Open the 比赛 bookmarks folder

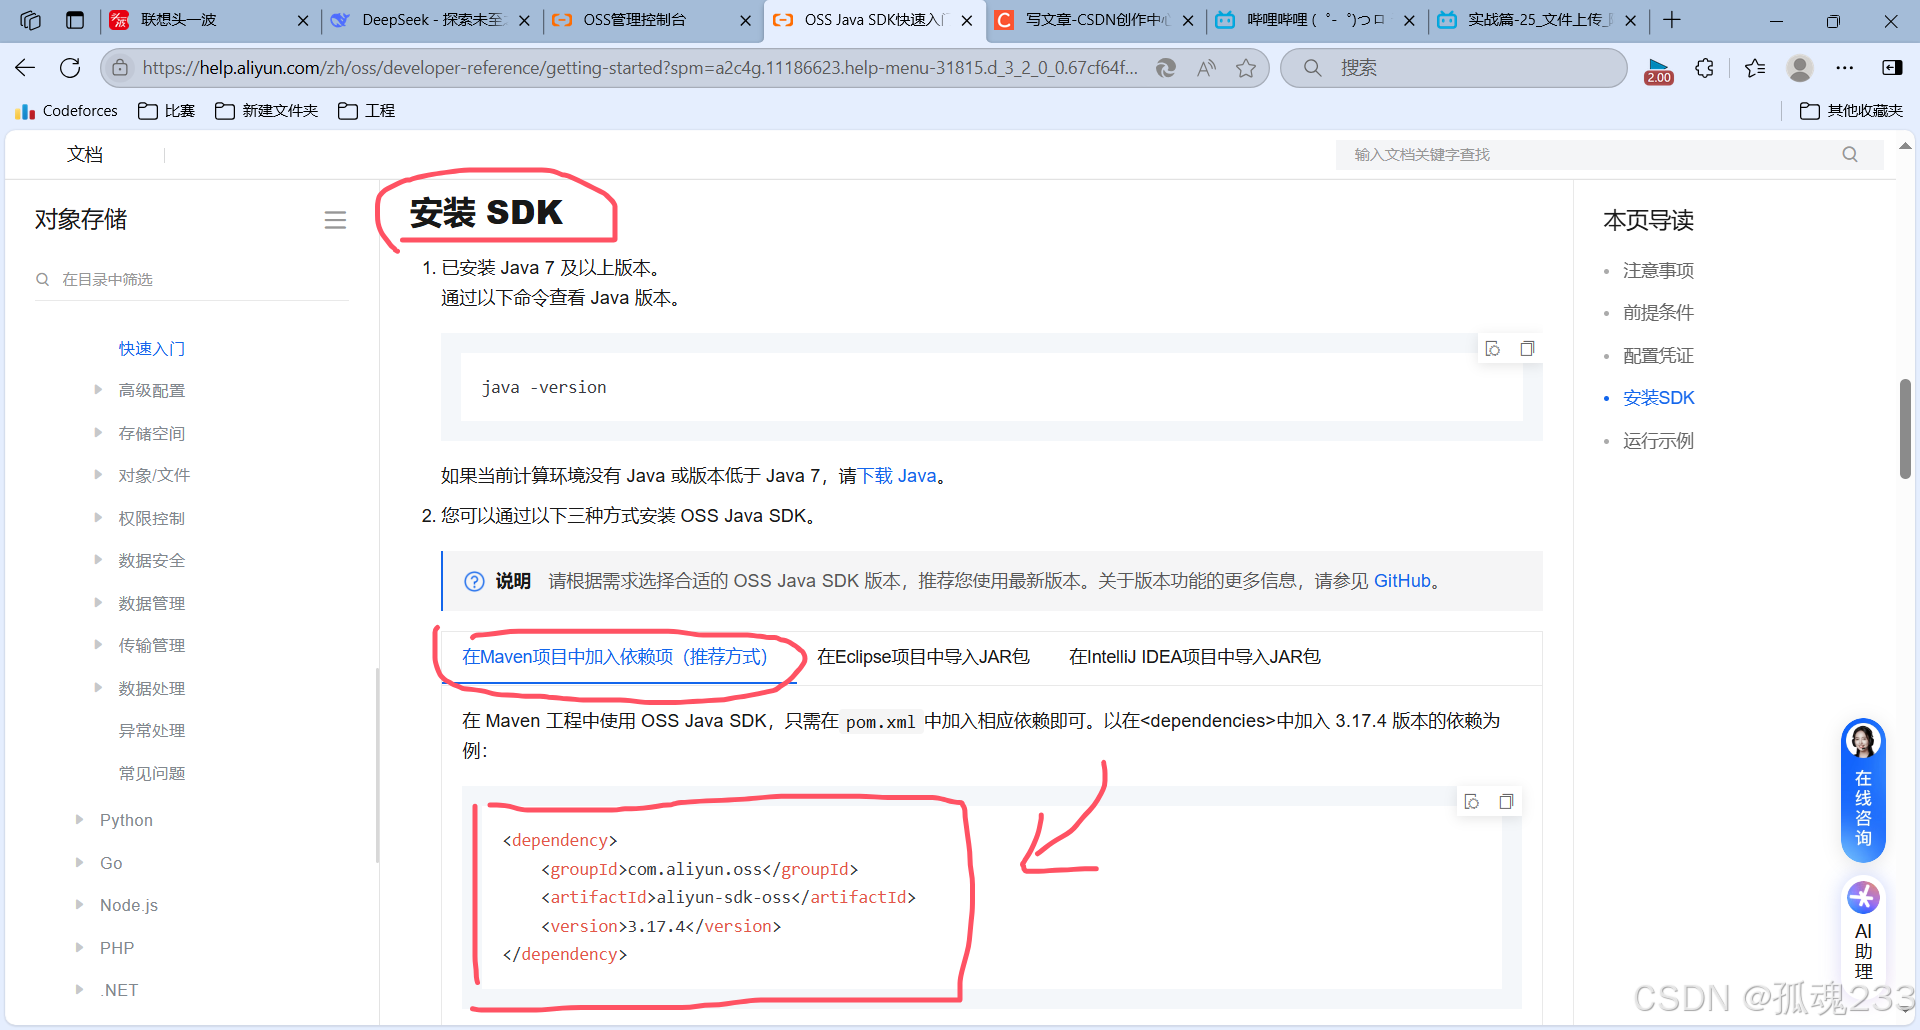tap(166, 111)
